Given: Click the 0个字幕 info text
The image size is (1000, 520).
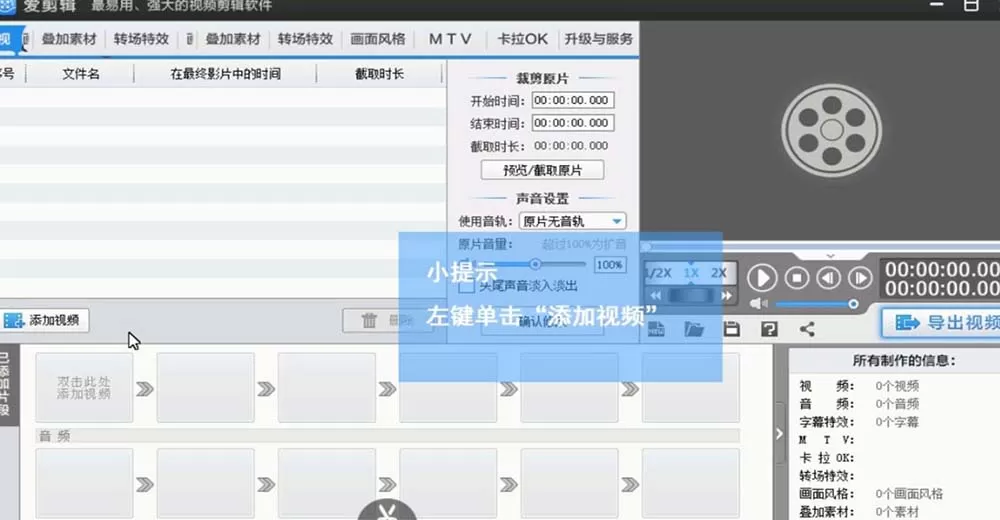Looking at the screenshot, I should tap(897, 422).
